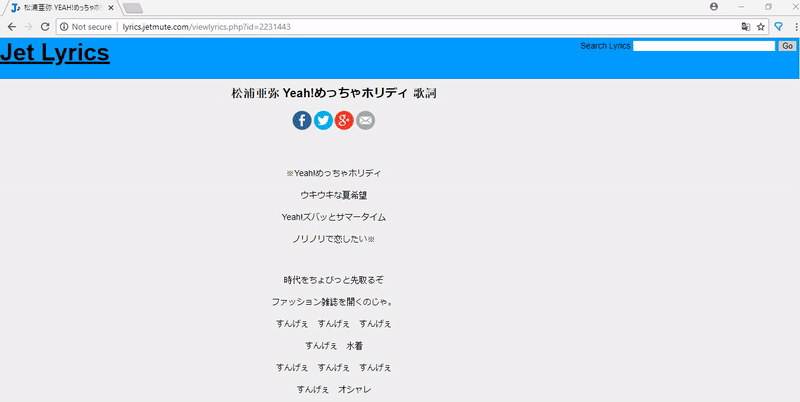
Task: Click the browser back arrow
Action: point(12,27)
